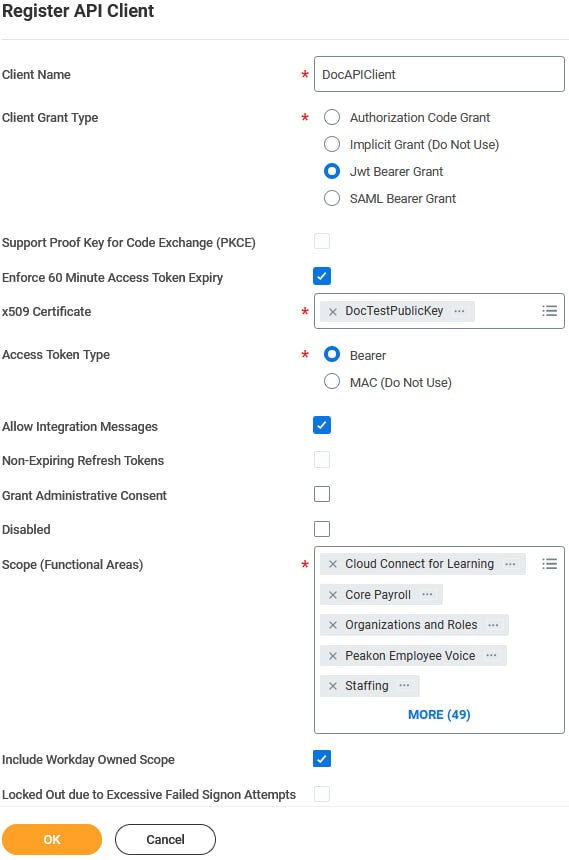The height and width of the screenshot is (860, 569).
Task: Open related actions for Staffing
Action: coord(404,685)
